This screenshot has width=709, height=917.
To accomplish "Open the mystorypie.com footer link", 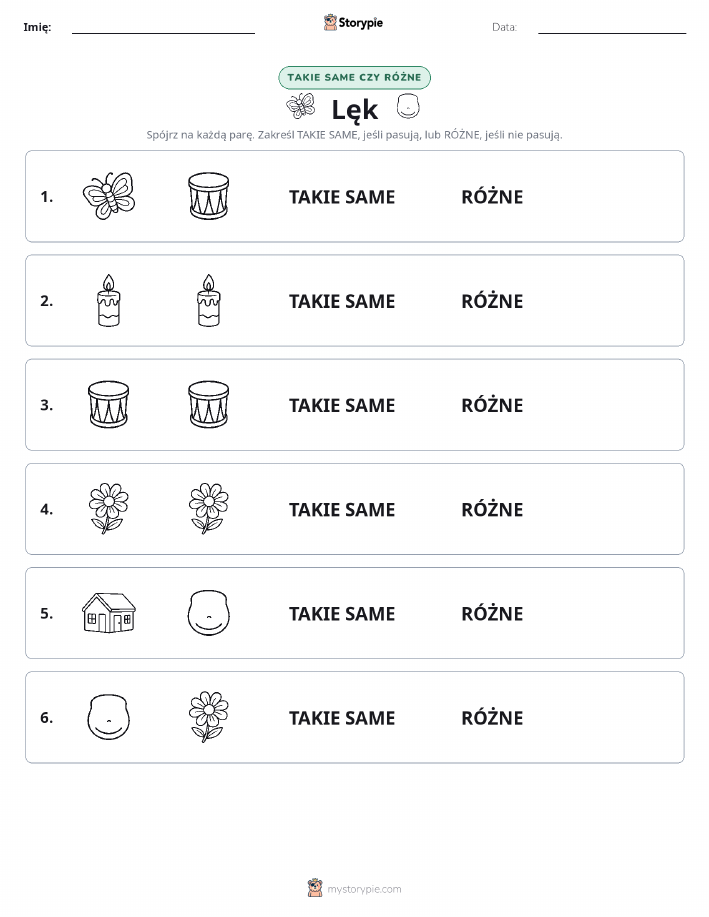I will [x=364, y=889].
